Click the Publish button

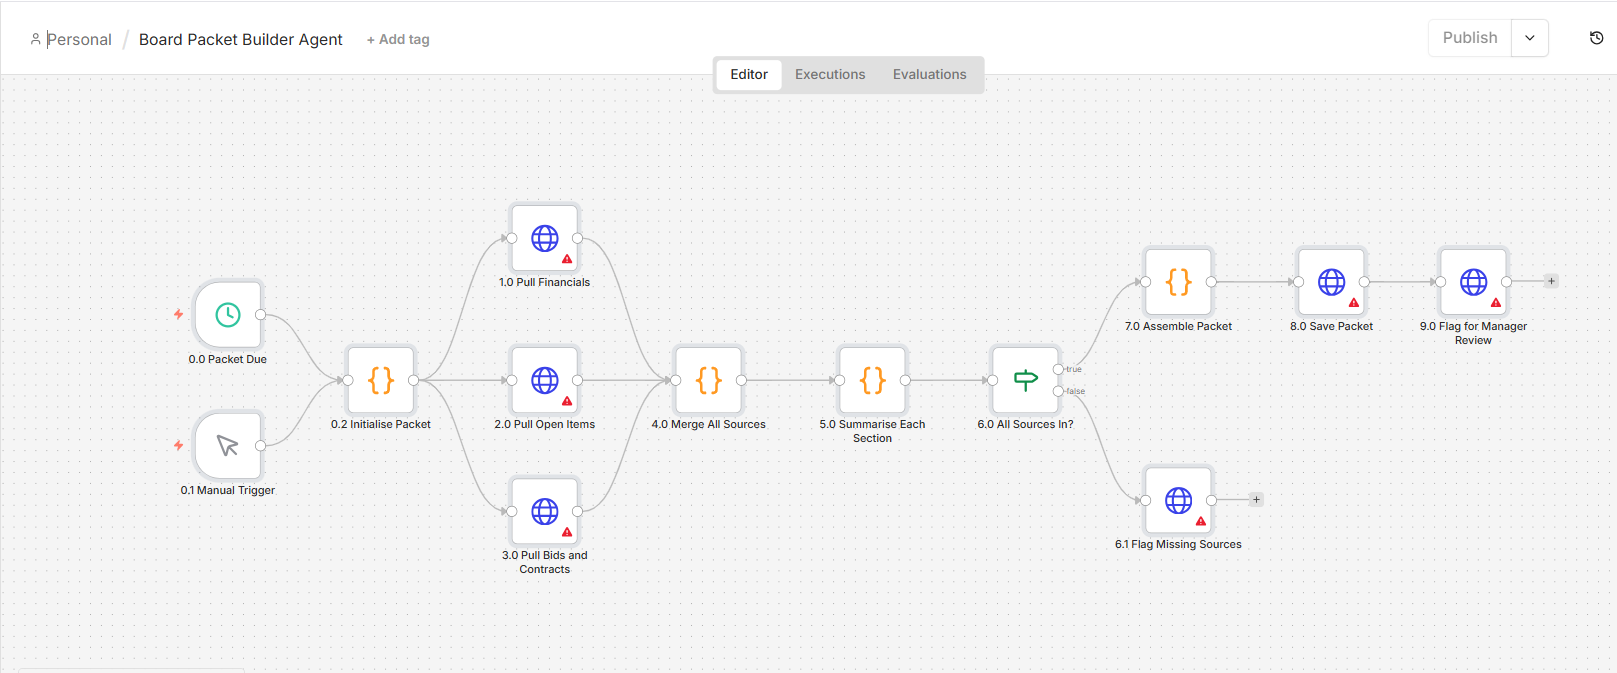(1470, 38)
